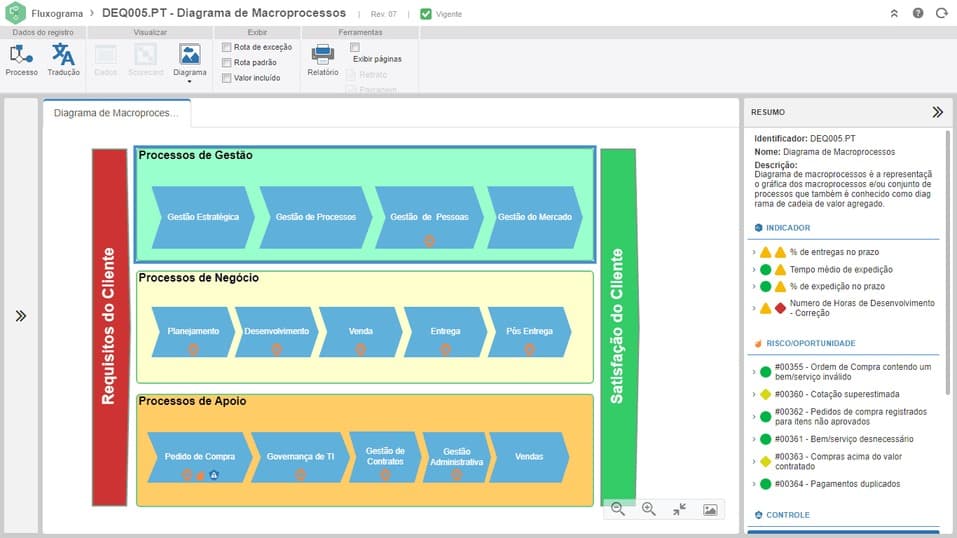Zoom out with the magnifier minus icon
The image size is (957, 538).
pos(618,509)
